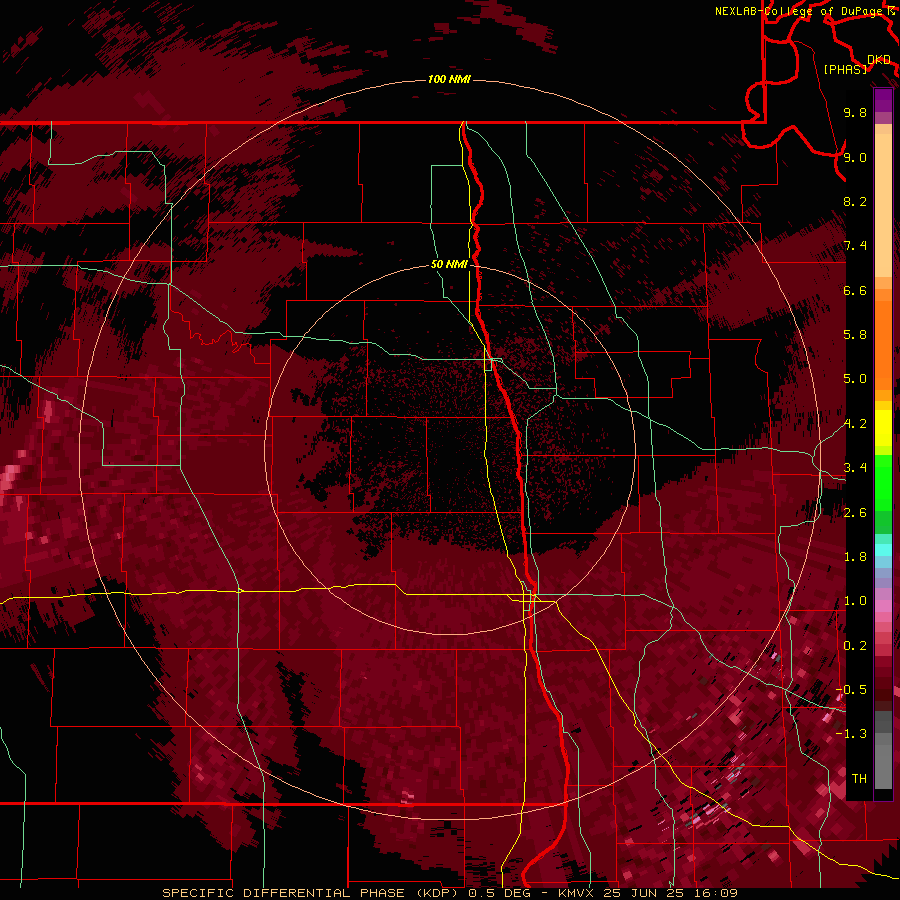Image resolution: width=900 pixels, height=900 pixels.
Task: Click the 1.8 legend value
Action: click(x=855, y=557)
